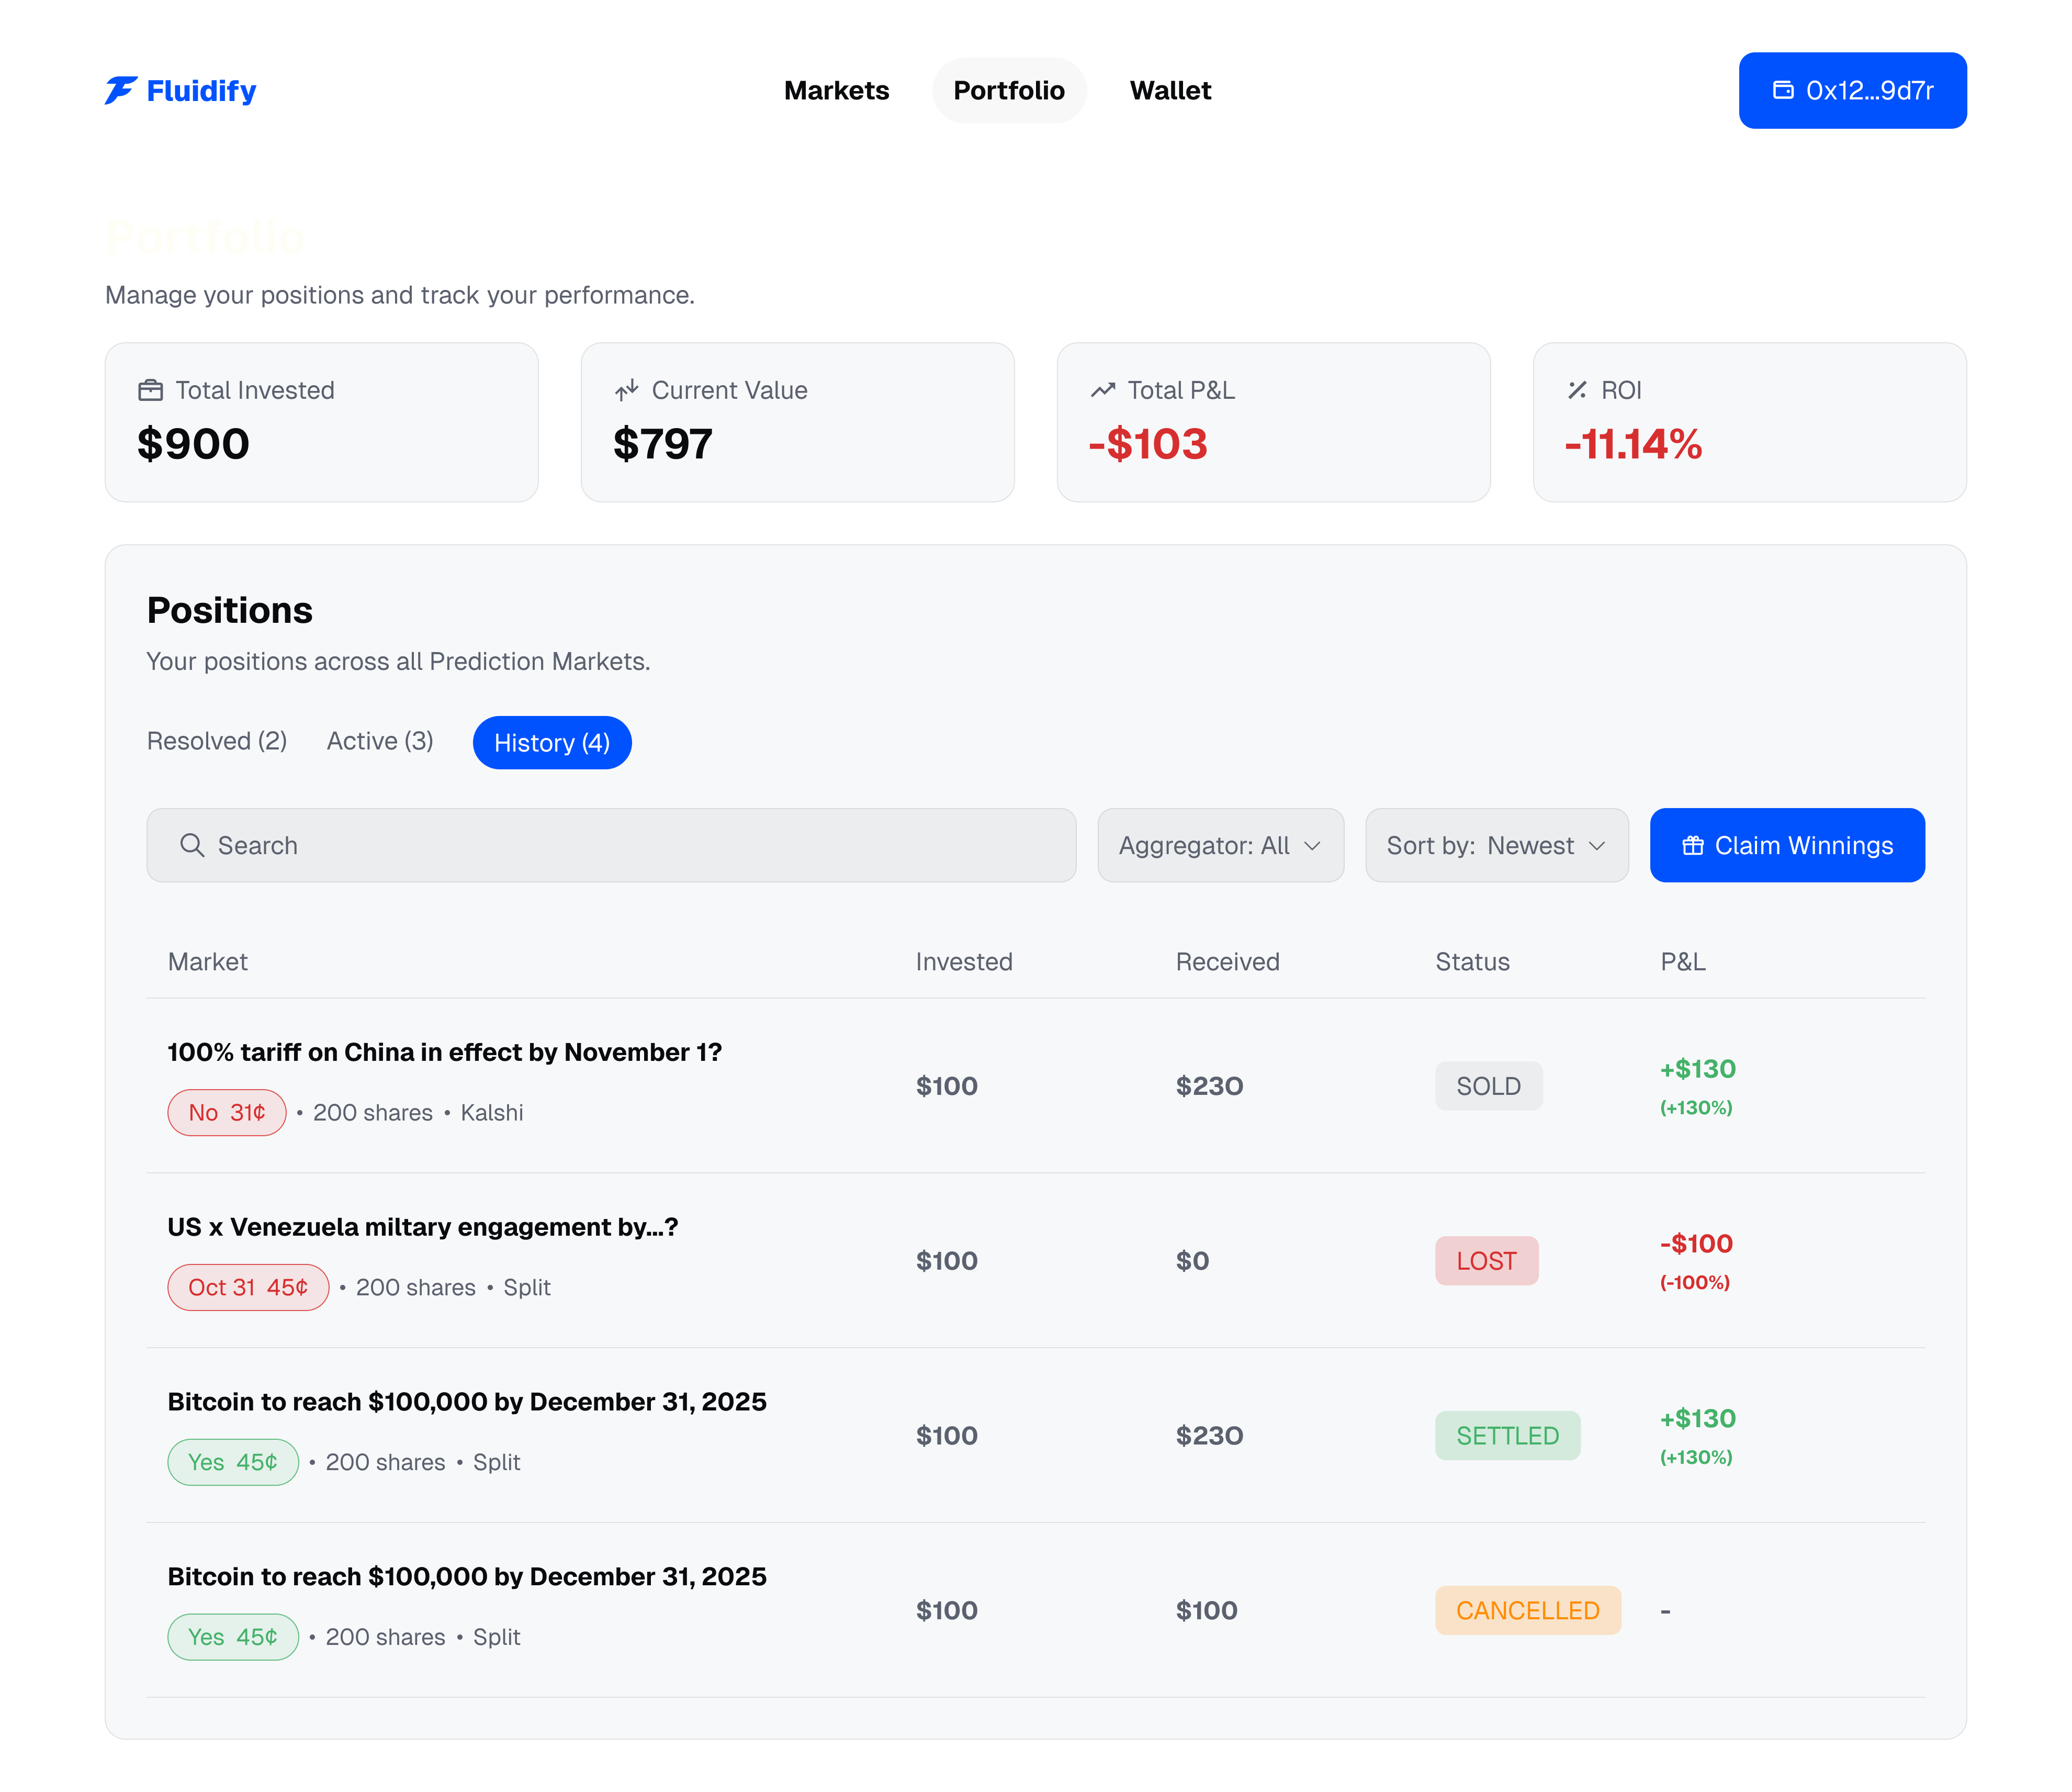This screenshot has width=2072, height=1792.
Task: Expand the Sort by chevron arrow
Action: (1597, 845)
